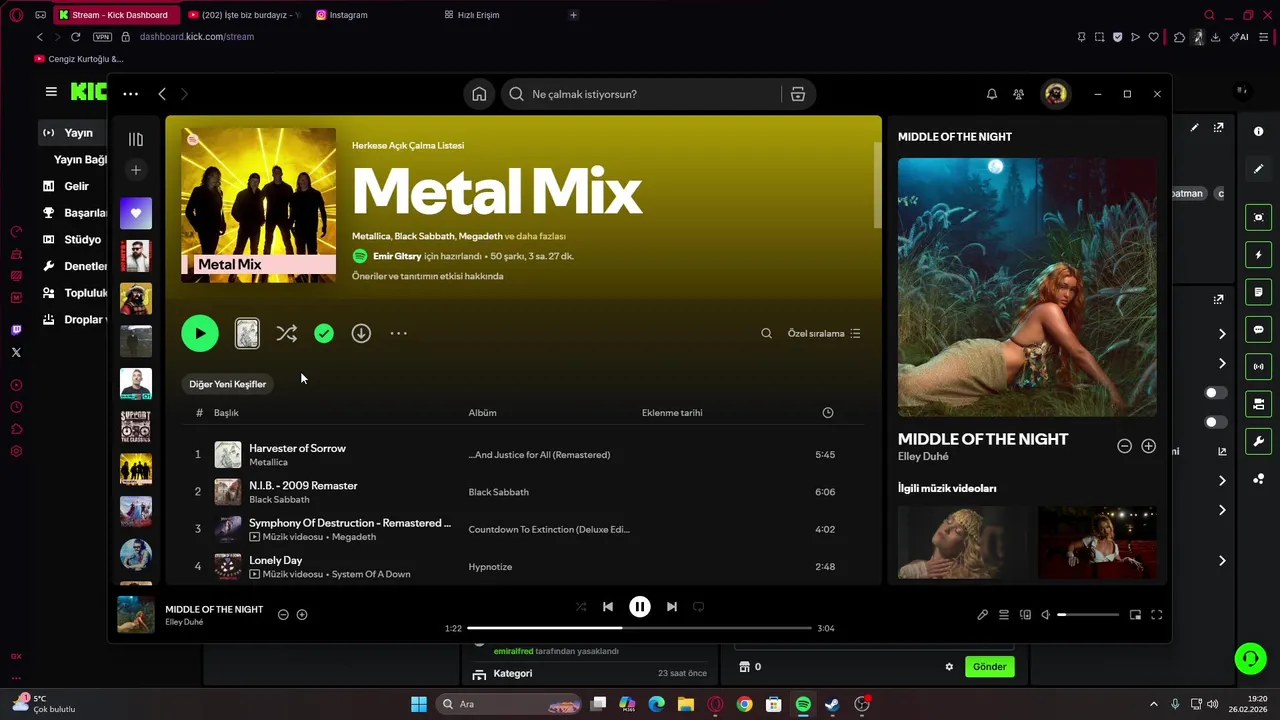Click Öneriler ve tanıtımın etkisi hakkında
Screen dimensions: 1280x720
[x=427, y=276]
